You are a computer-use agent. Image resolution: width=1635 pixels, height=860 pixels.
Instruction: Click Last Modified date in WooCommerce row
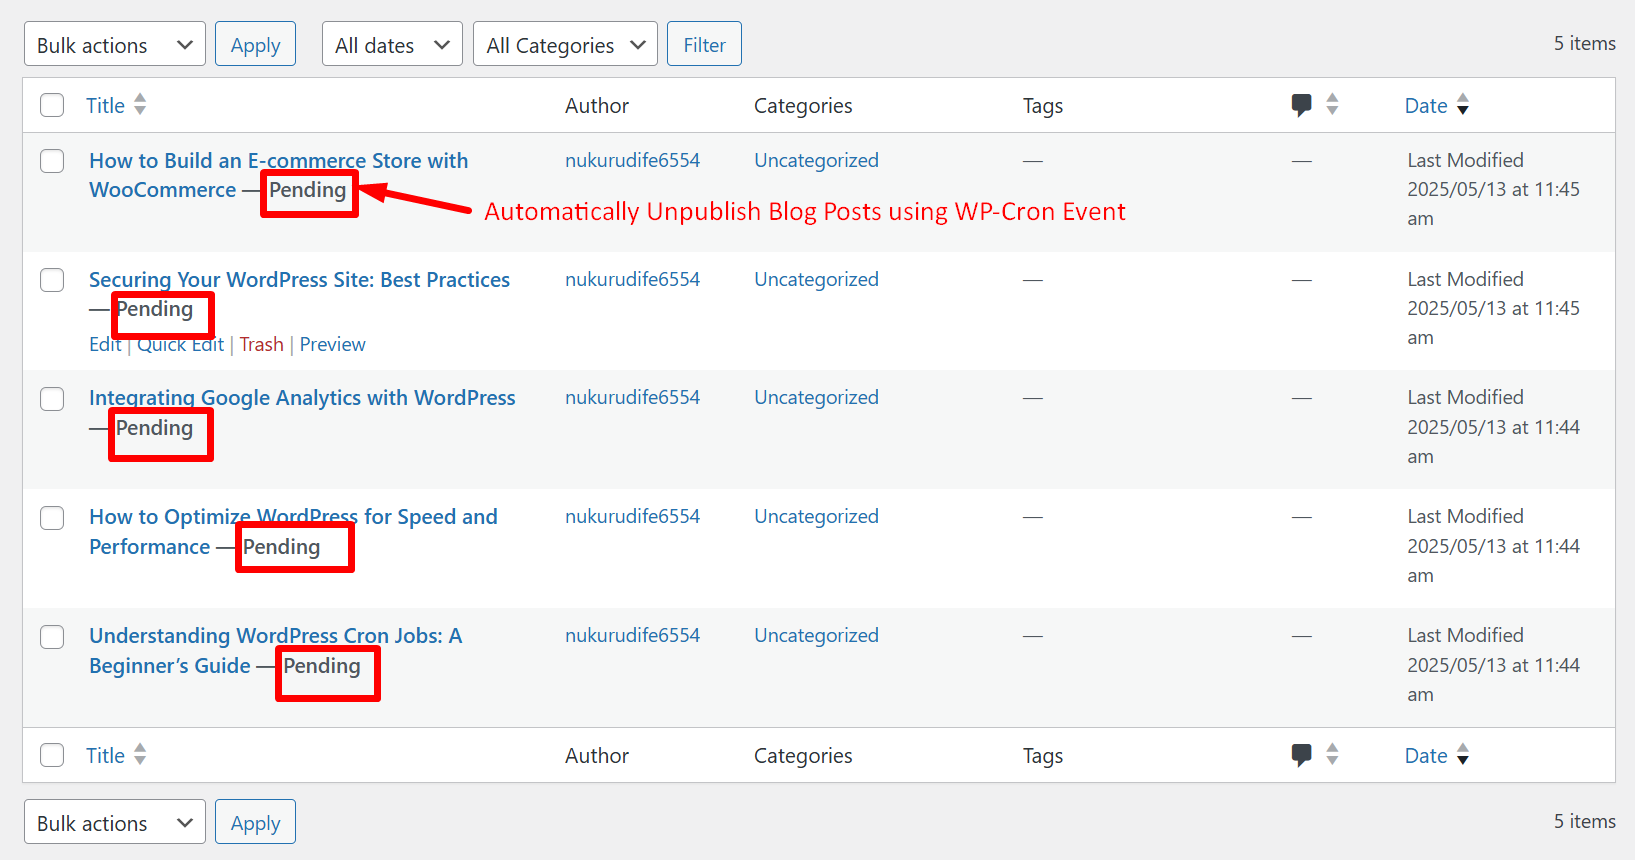[1493, 189]
